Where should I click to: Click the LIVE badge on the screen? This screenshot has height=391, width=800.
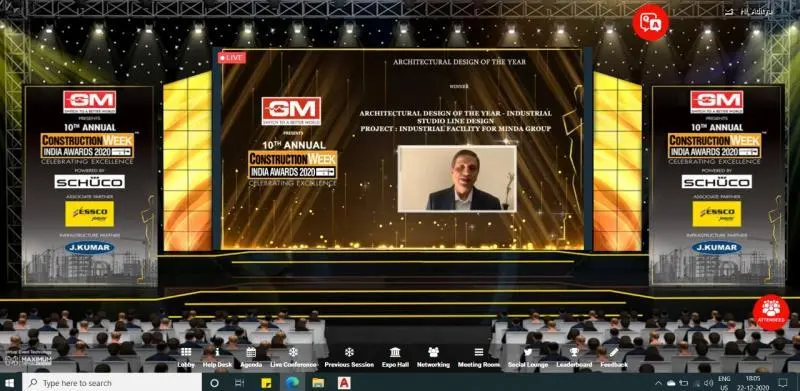232,58
